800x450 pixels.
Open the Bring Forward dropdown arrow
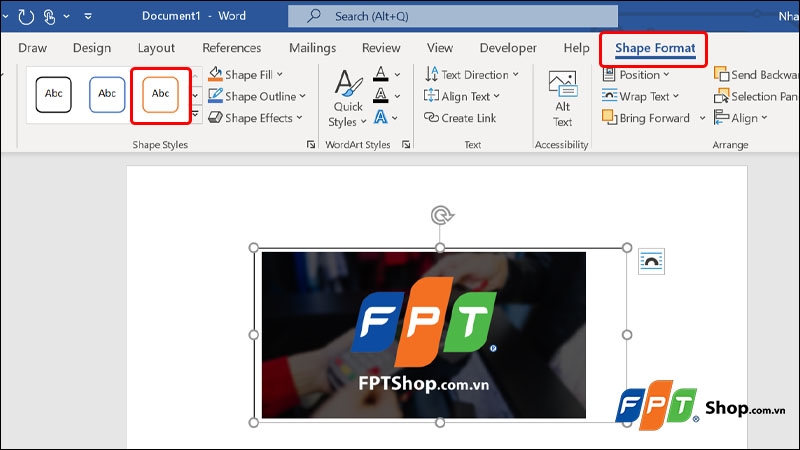pyautogui.click(x=703, y=118)
